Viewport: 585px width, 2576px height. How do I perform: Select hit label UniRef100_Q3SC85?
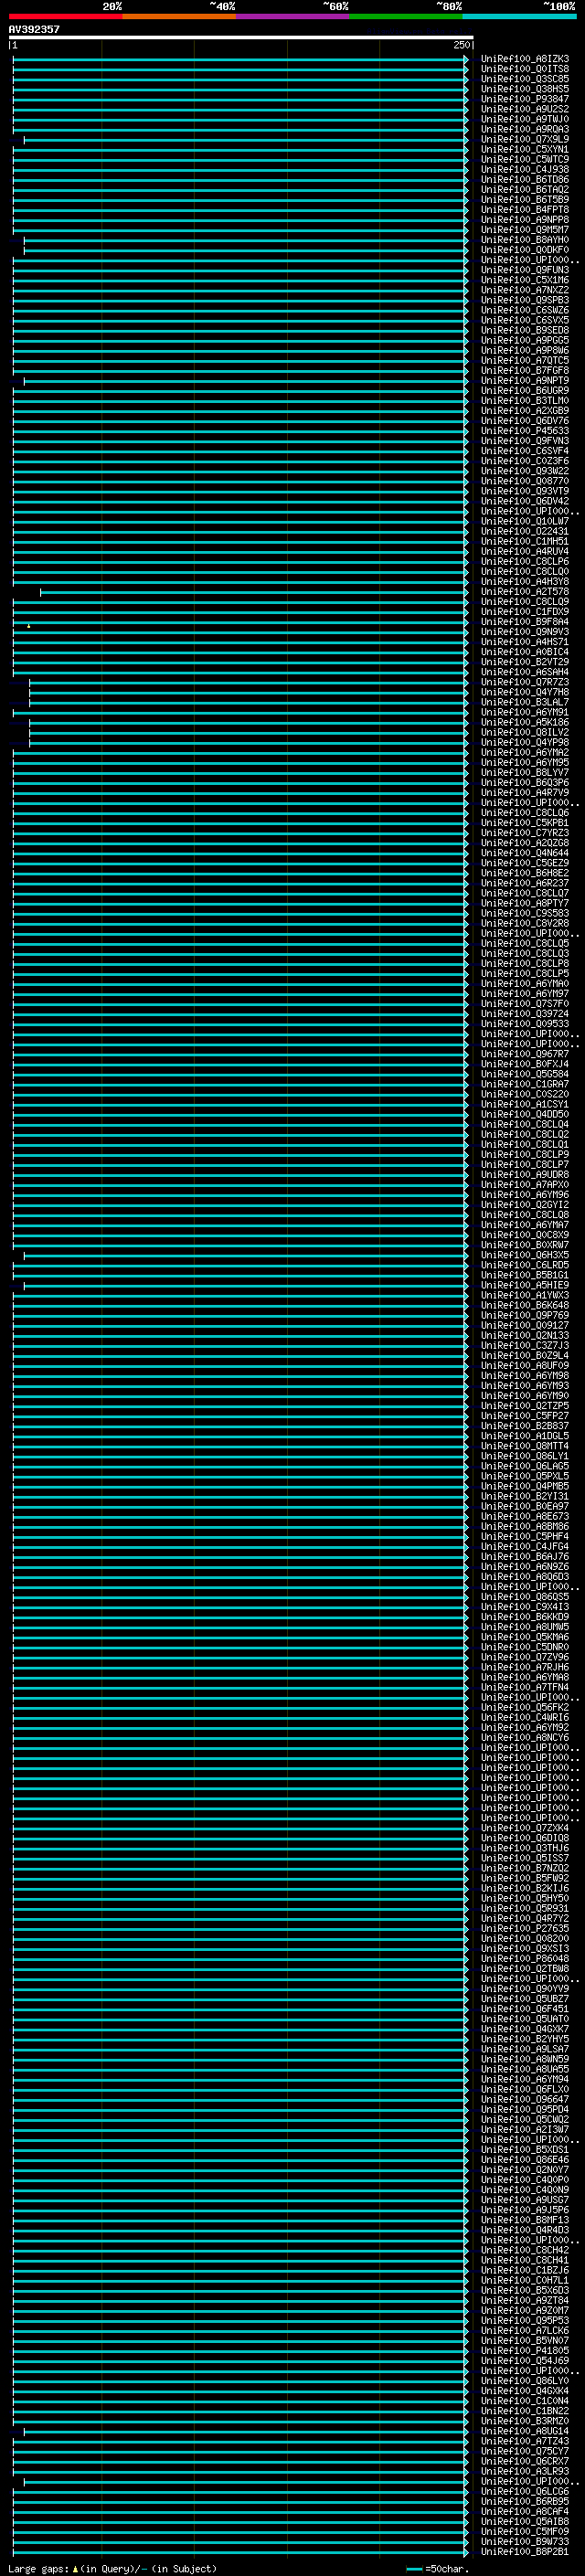click(525, 79)
